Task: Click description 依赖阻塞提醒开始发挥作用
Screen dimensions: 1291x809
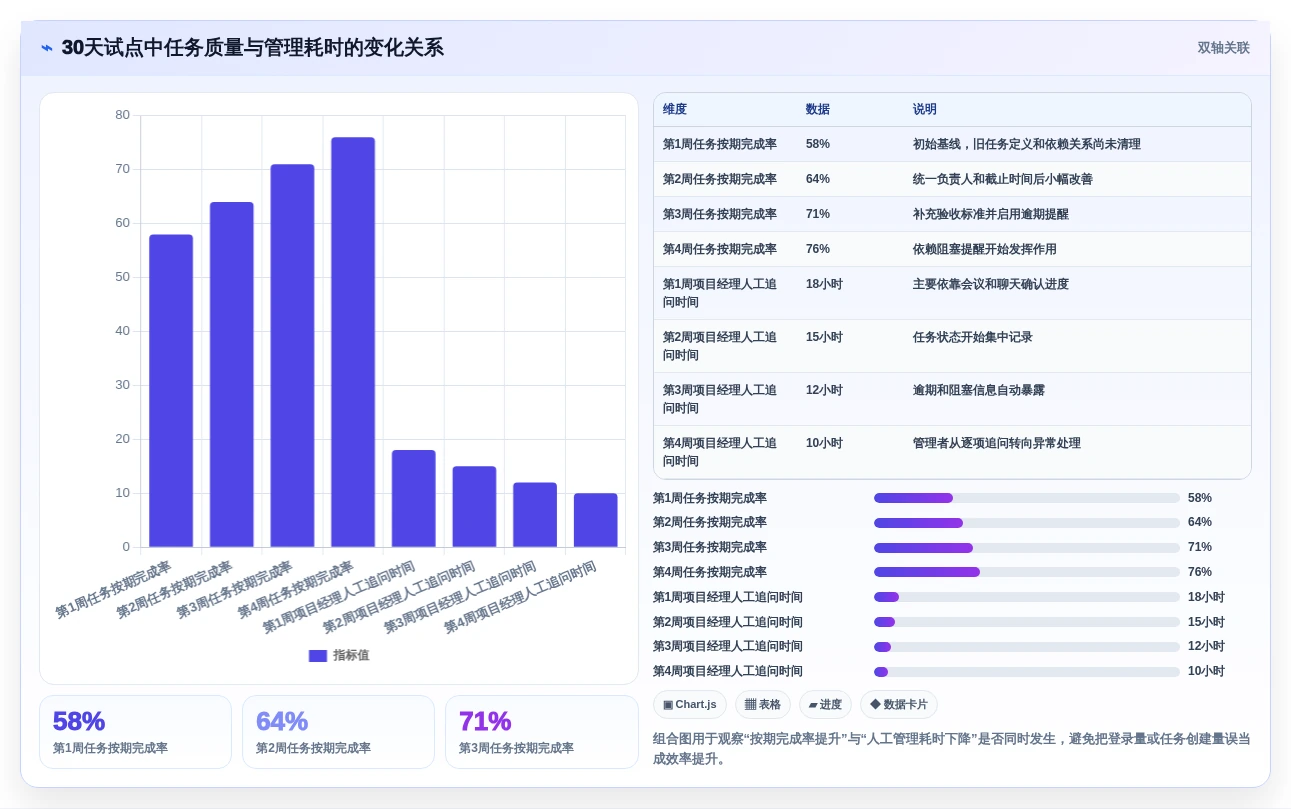Action: tap(985, 249)
